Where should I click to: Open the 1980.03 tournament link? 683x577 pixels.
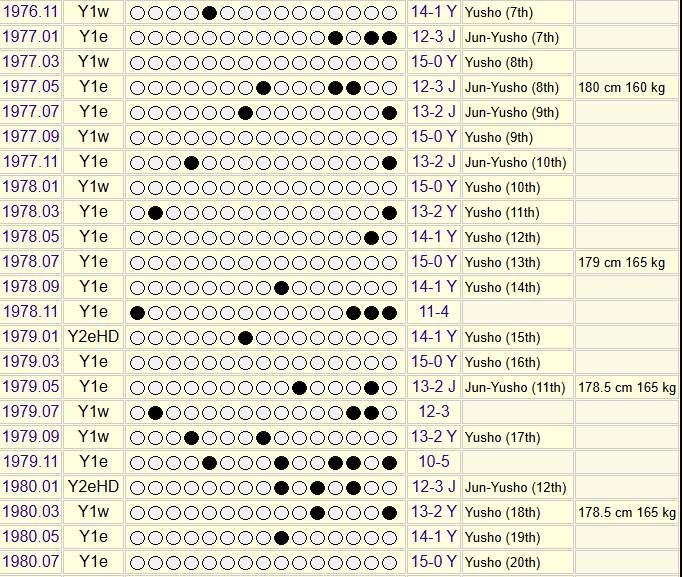[30, 512]
